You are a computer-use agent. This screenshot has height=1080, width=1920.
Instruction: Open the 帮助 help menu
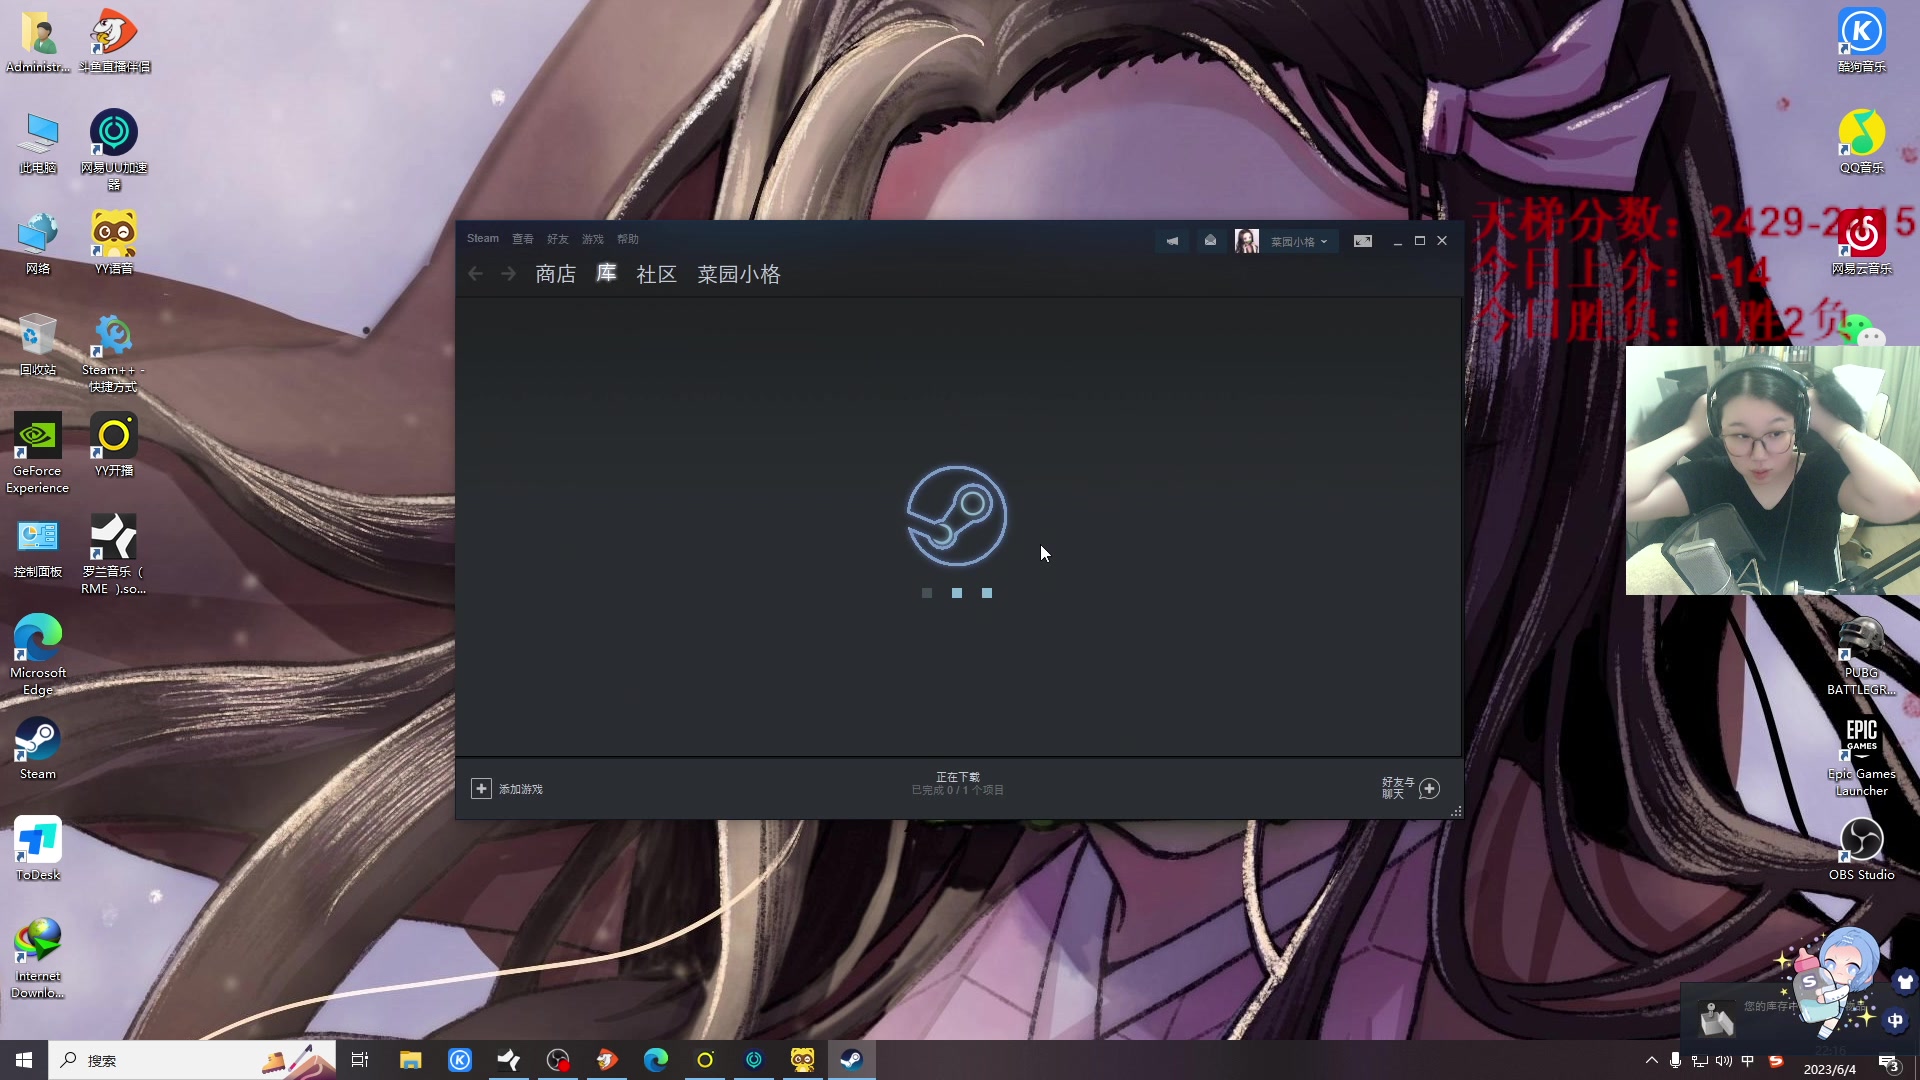coord(628,239)
